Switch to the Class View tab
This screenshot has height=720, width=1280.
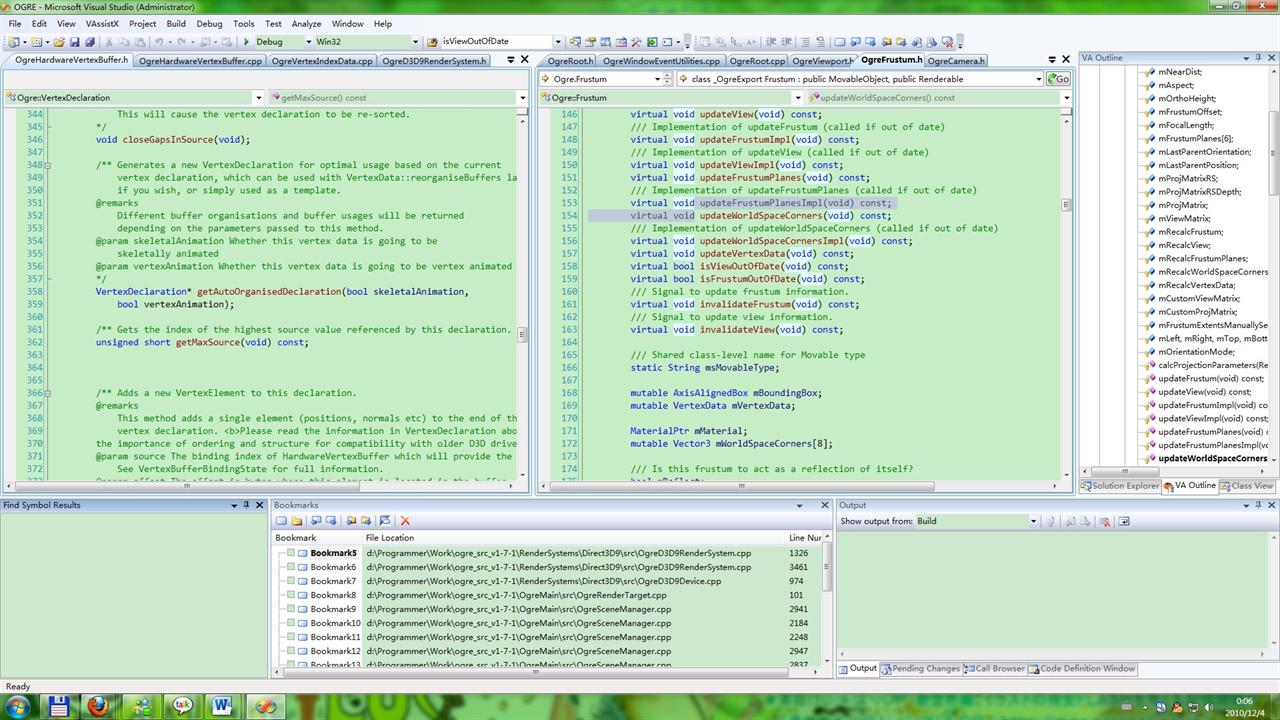pyautogui.click(x=1246, y=486)
